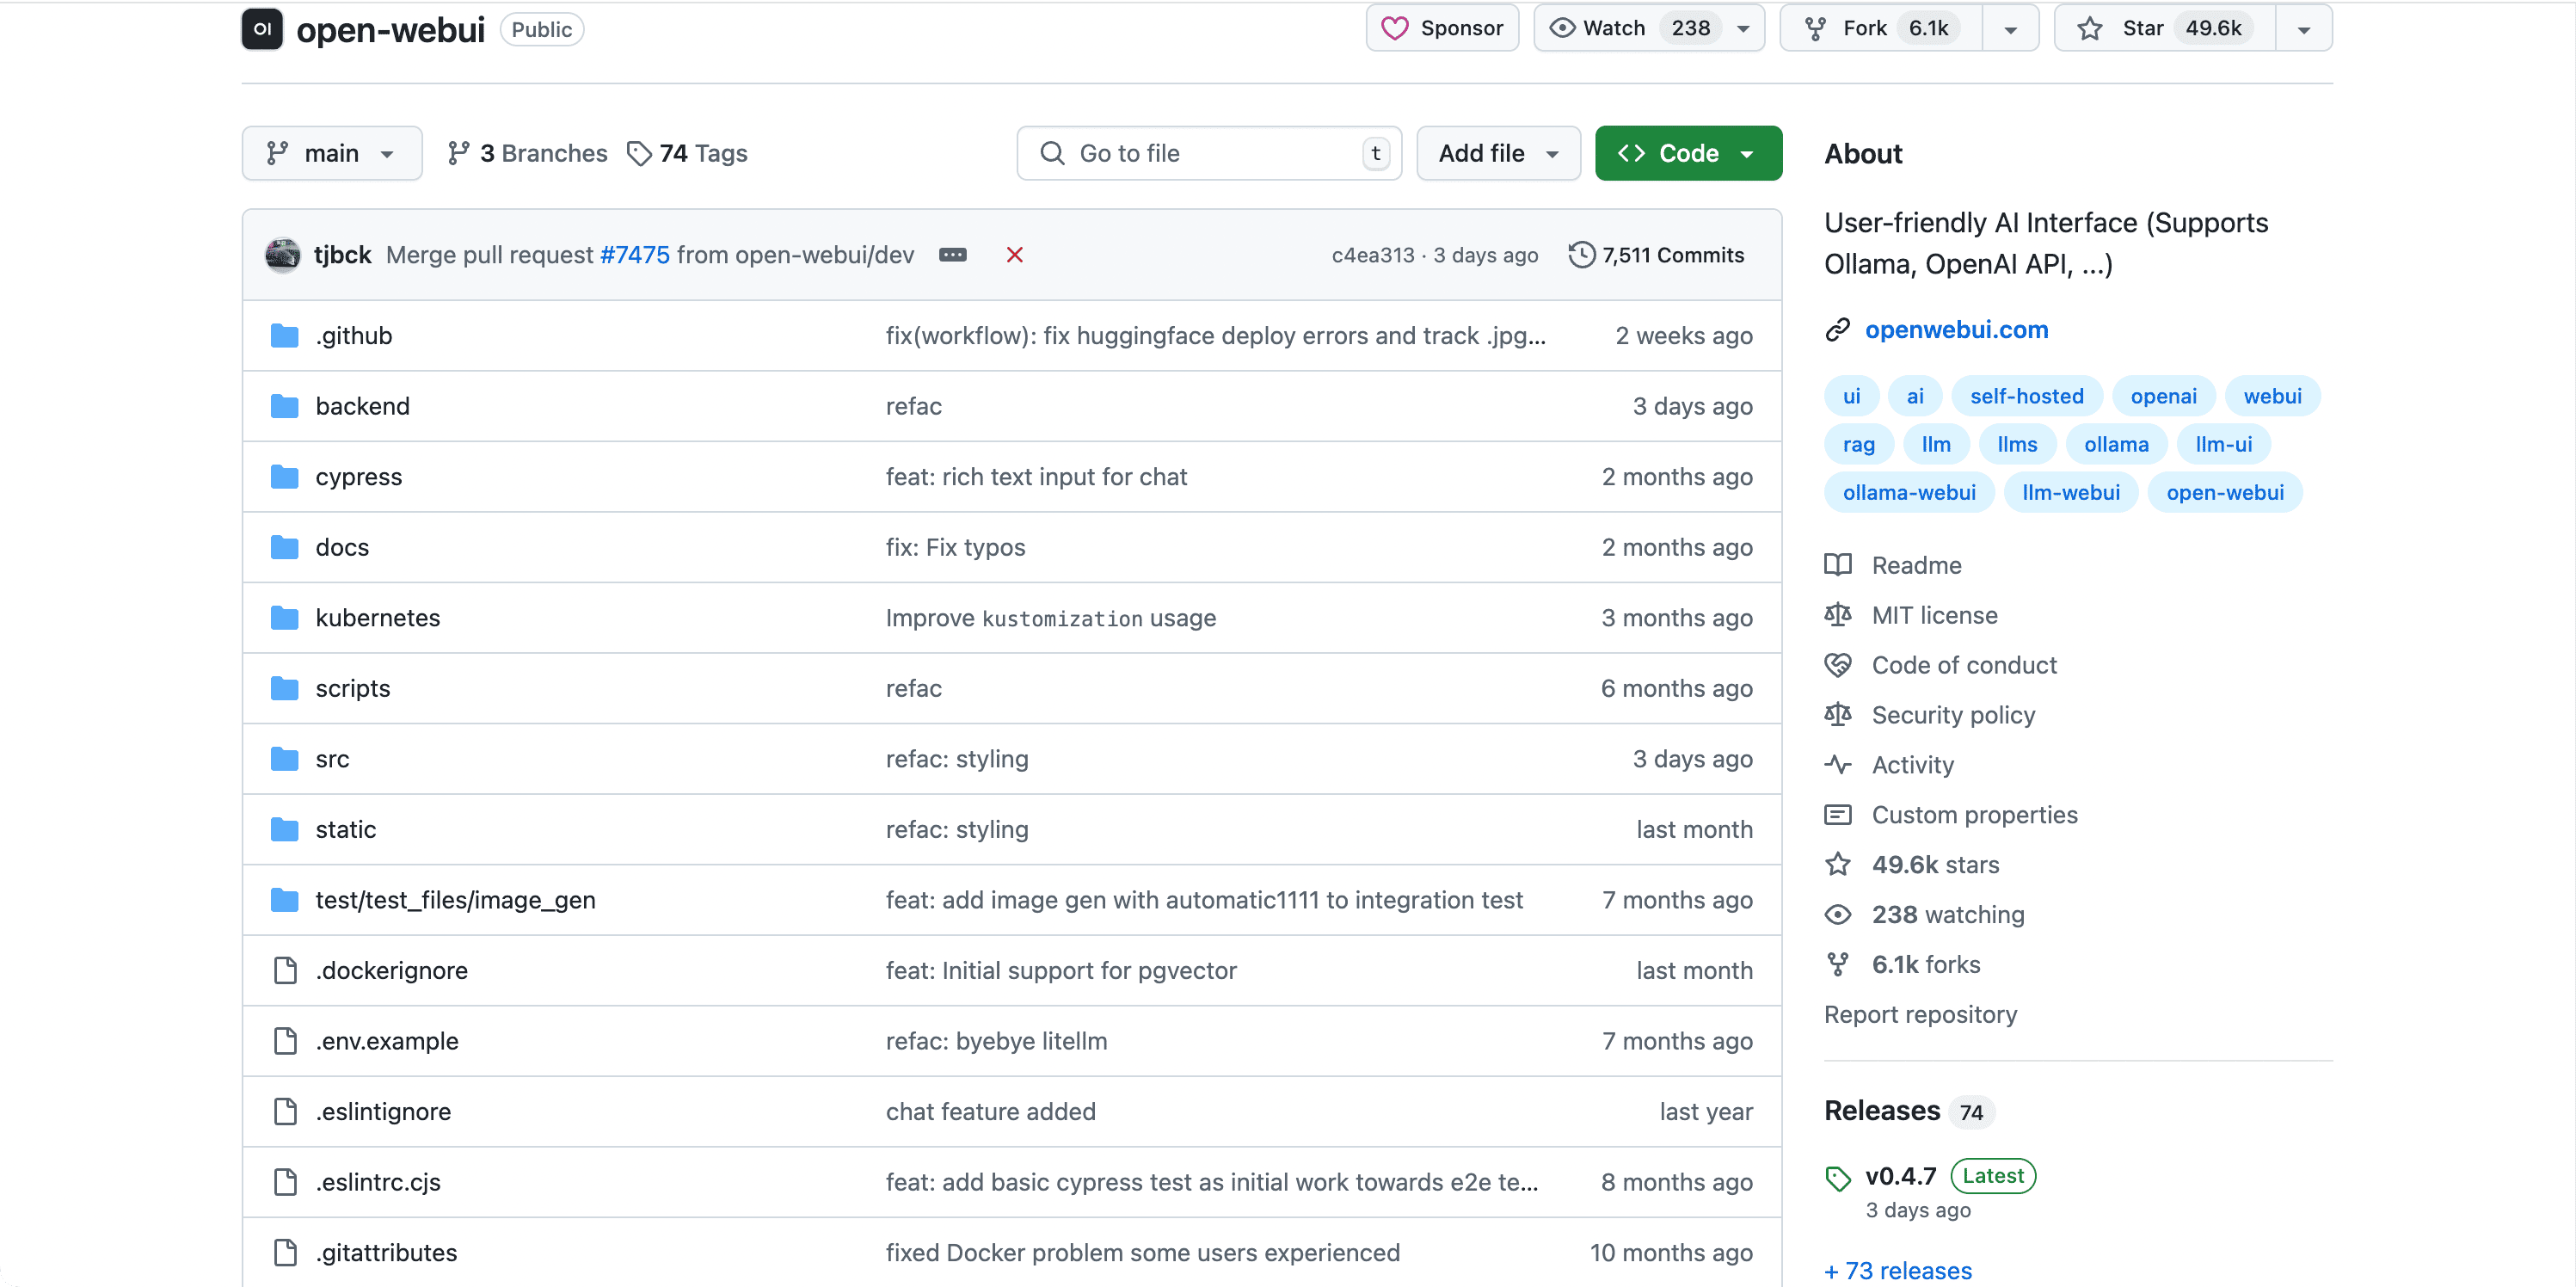2576x1287 pixels.
Task: Click the Sponsor heart button
Action: tap(1441, 28)
